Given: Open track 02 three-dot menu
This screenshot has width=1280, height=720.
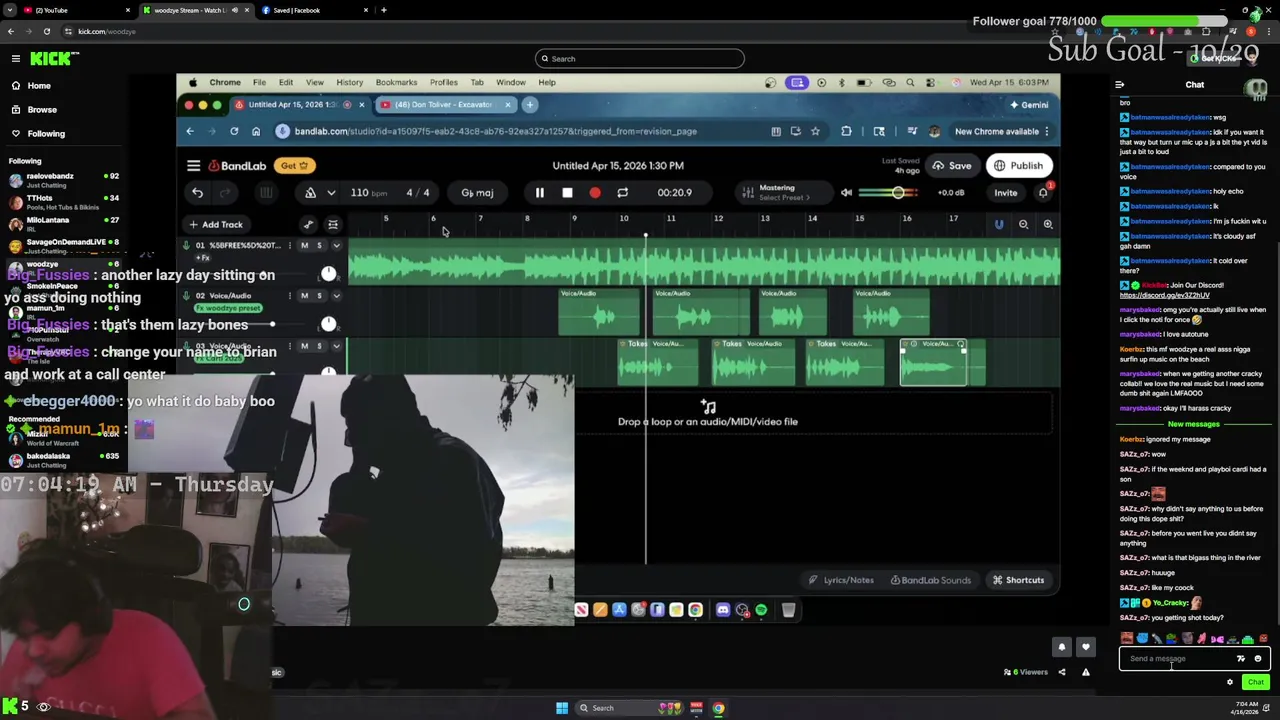Looking at the screenshot, I should tap(290, 296).
